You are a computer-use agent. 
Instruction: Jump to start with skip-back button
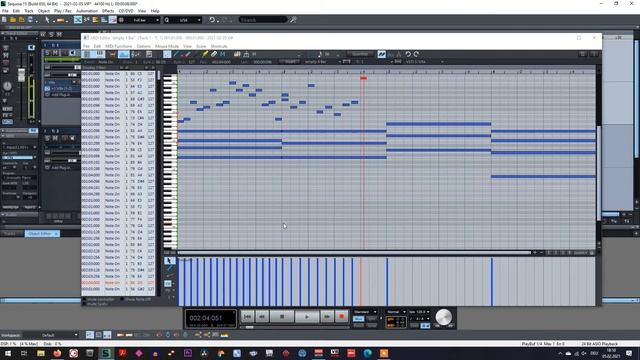247,316
